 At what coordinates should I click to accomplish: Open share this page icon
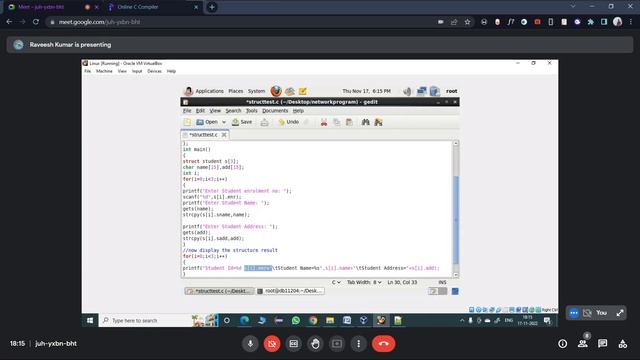454,22
